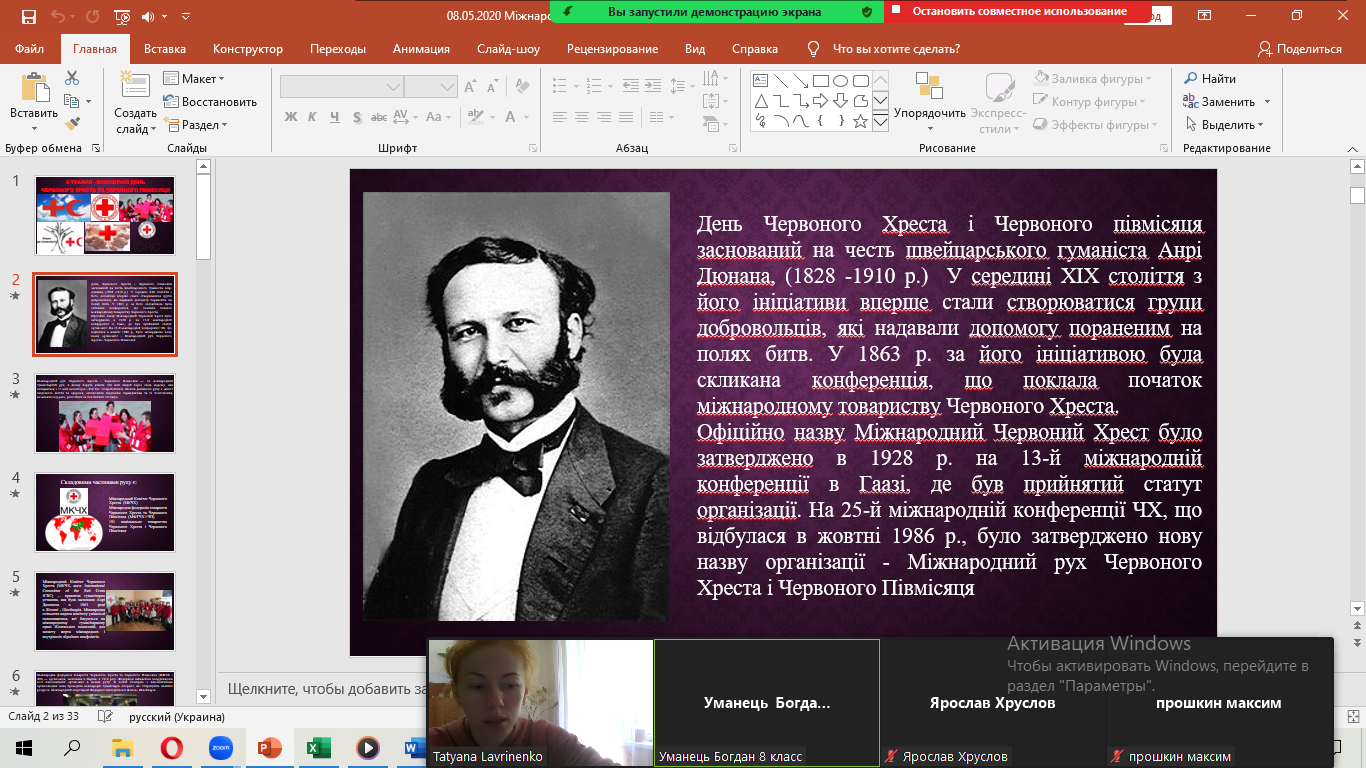Screen dimensions: 1366x768
Task: Click the 'Что вы хотите сделать?' search field
Action: point(896,49)
